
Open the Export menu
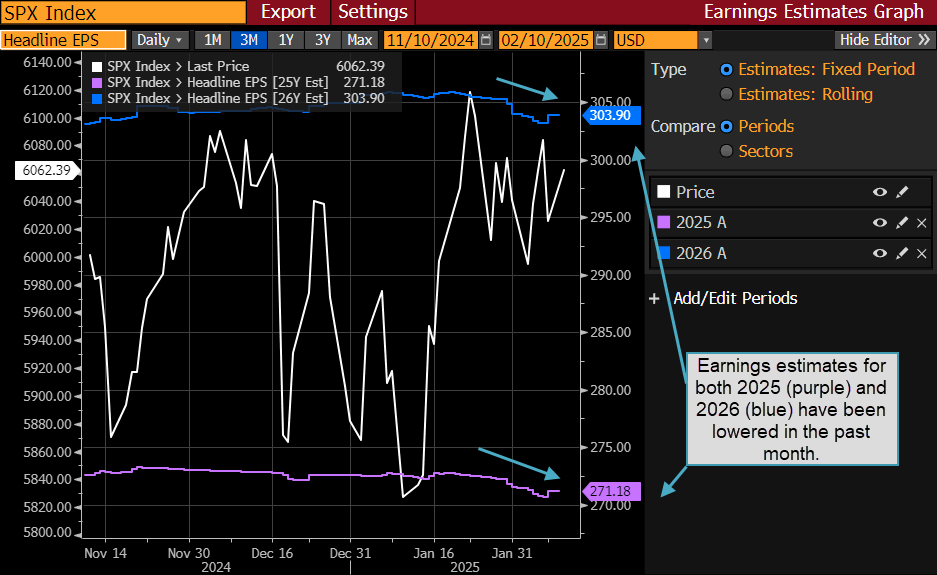pos(288,11)
